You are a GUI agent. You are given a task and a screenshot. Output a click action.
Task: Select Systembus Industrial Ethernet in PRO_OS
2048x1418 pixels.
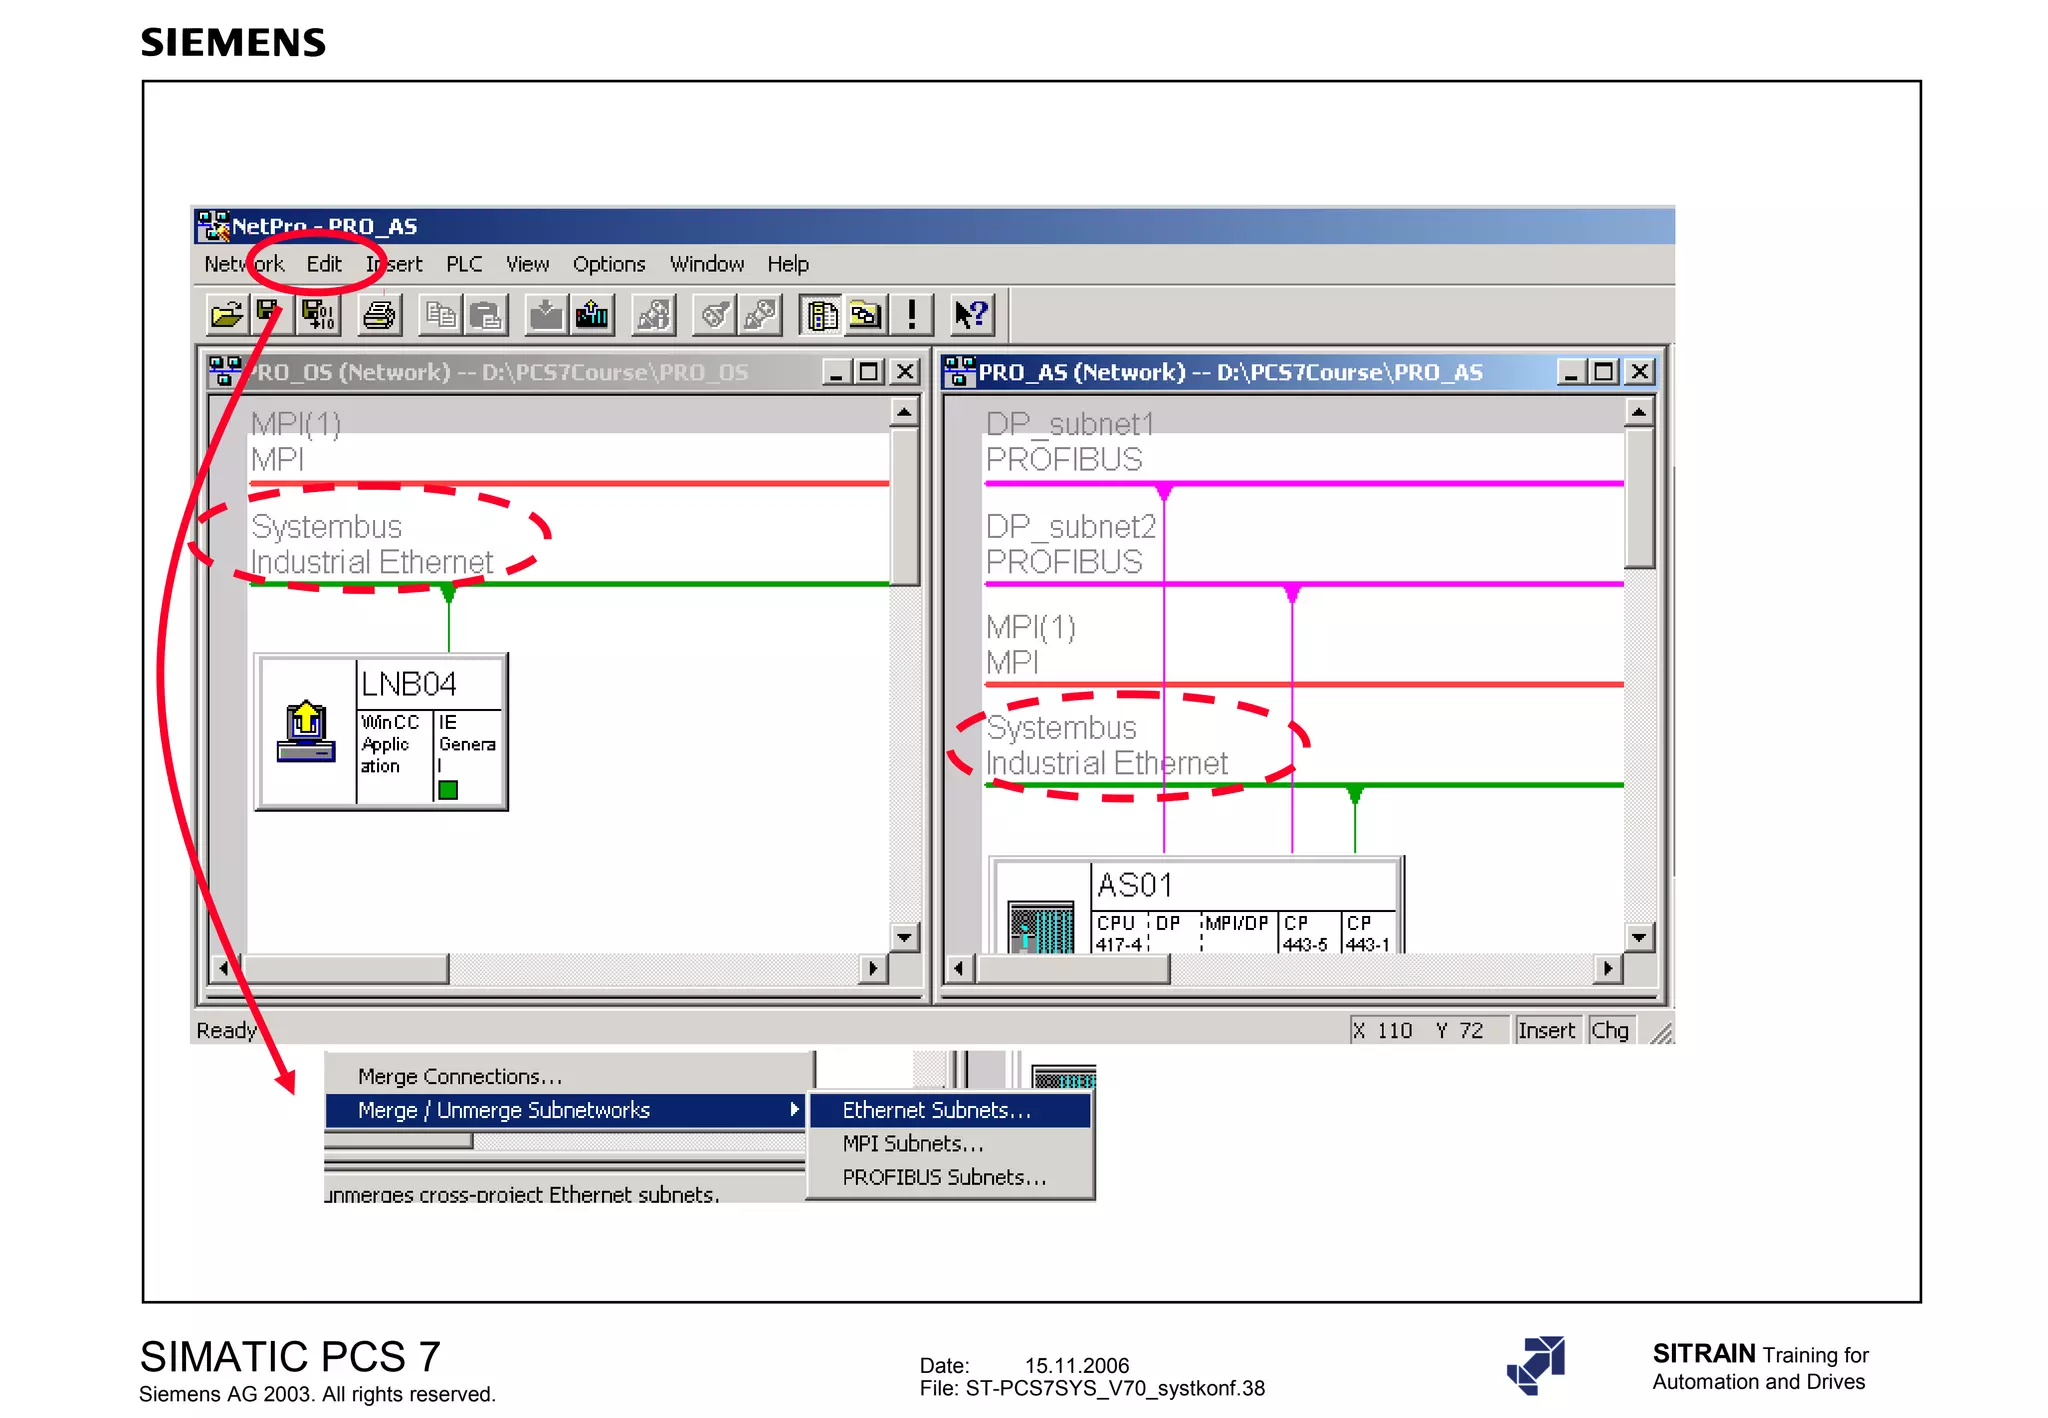372,544
